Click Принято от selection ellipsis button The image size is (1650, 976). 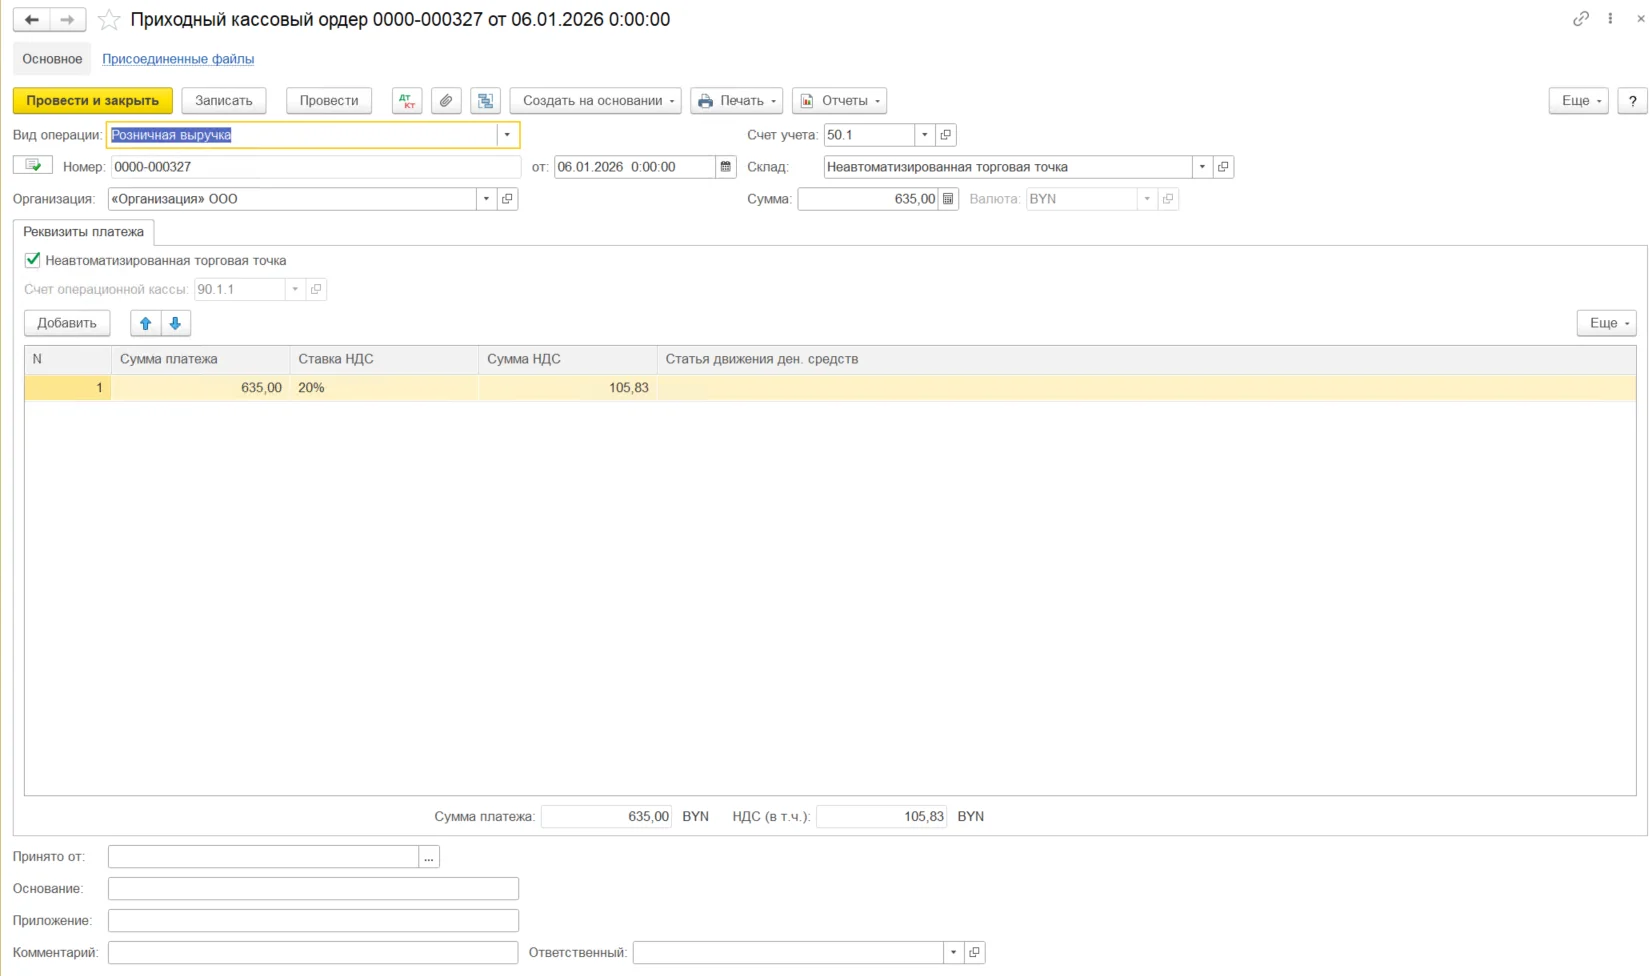pos(429,857)
